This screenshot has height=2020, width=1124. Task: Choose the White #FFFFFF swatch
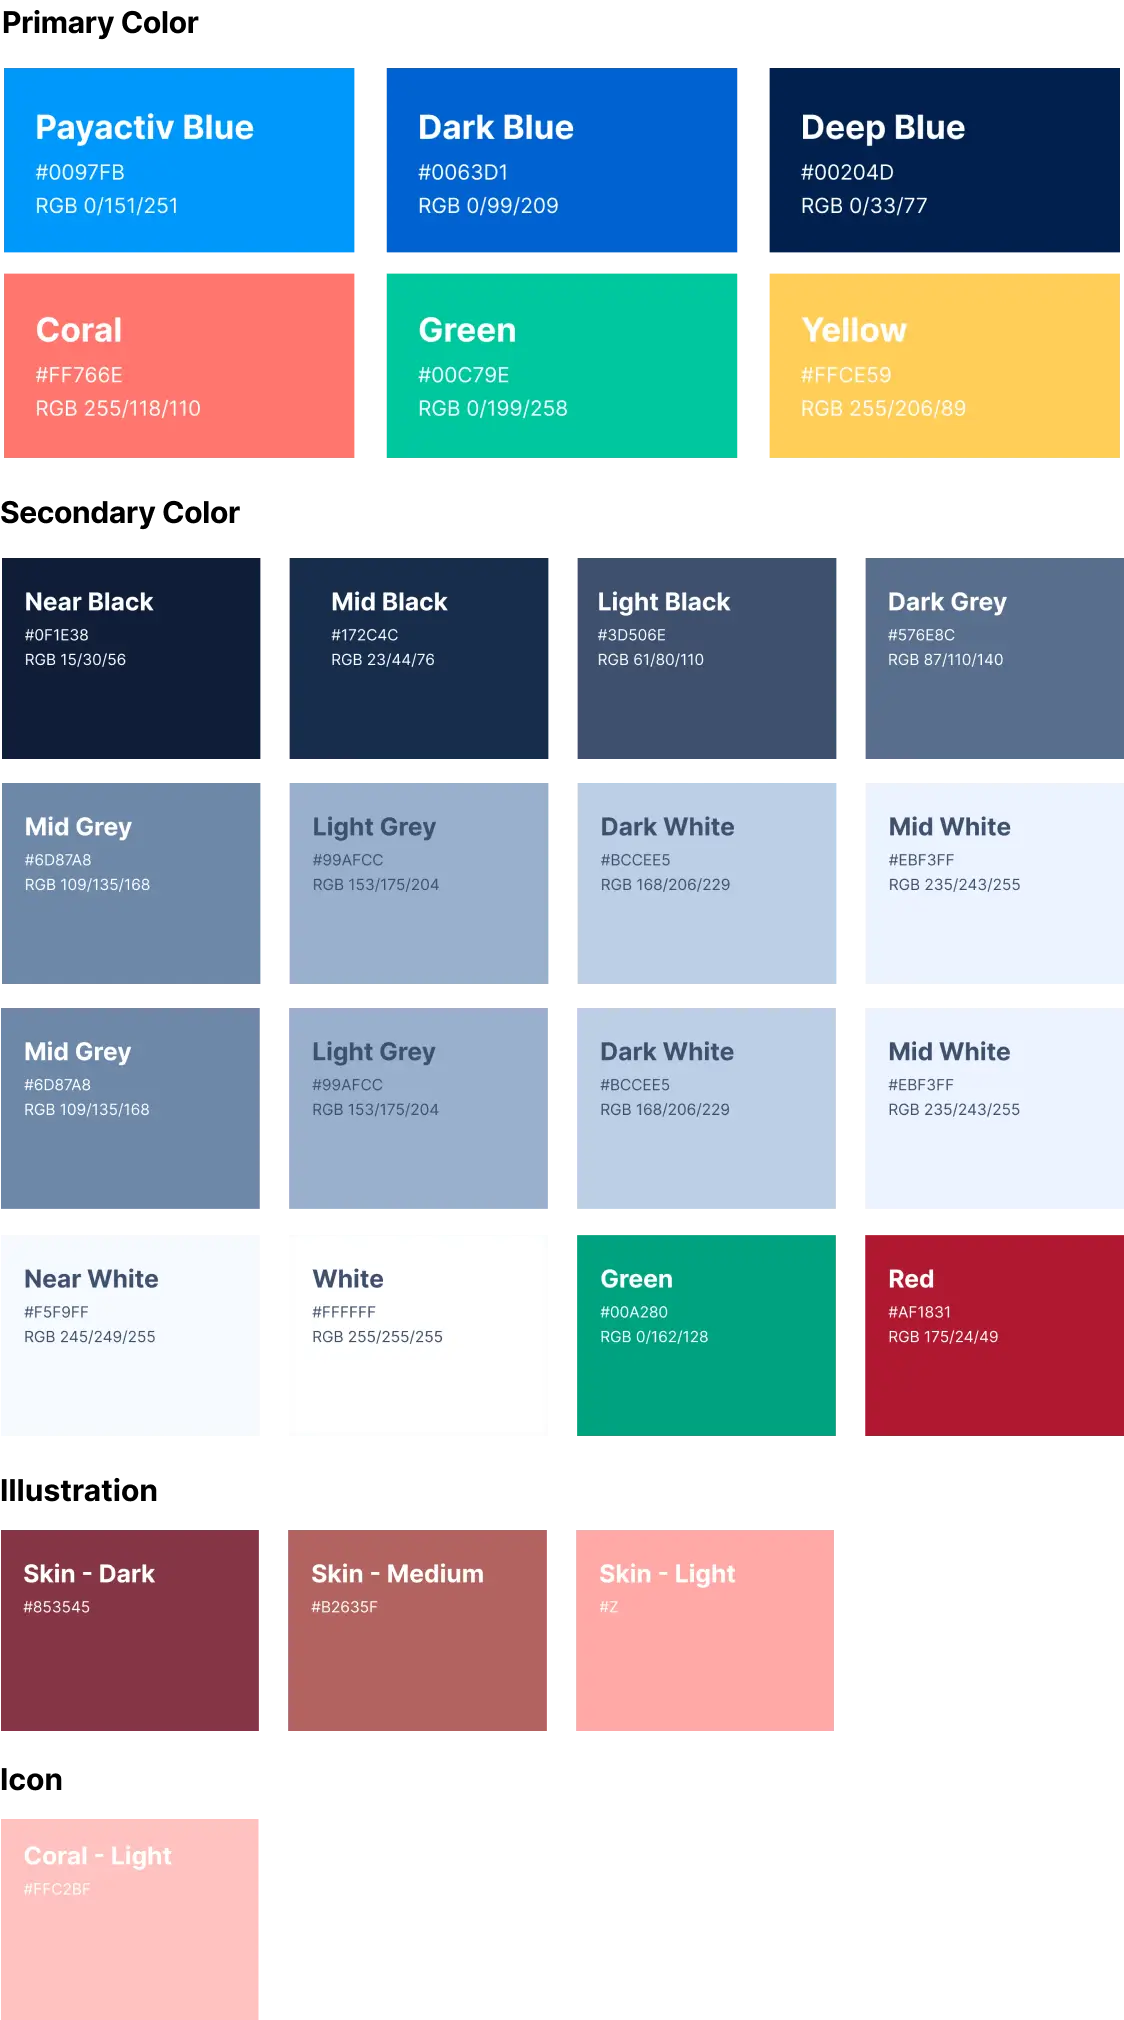419,1335
